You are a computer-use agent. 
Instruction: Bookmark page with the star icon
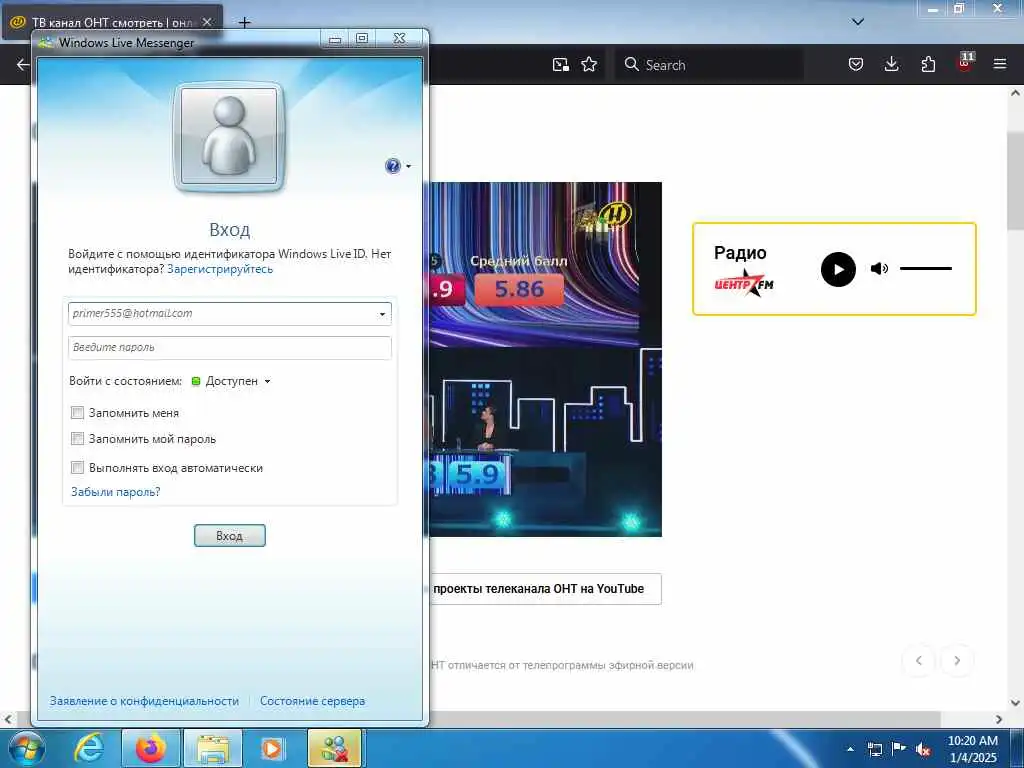[589, 64]
